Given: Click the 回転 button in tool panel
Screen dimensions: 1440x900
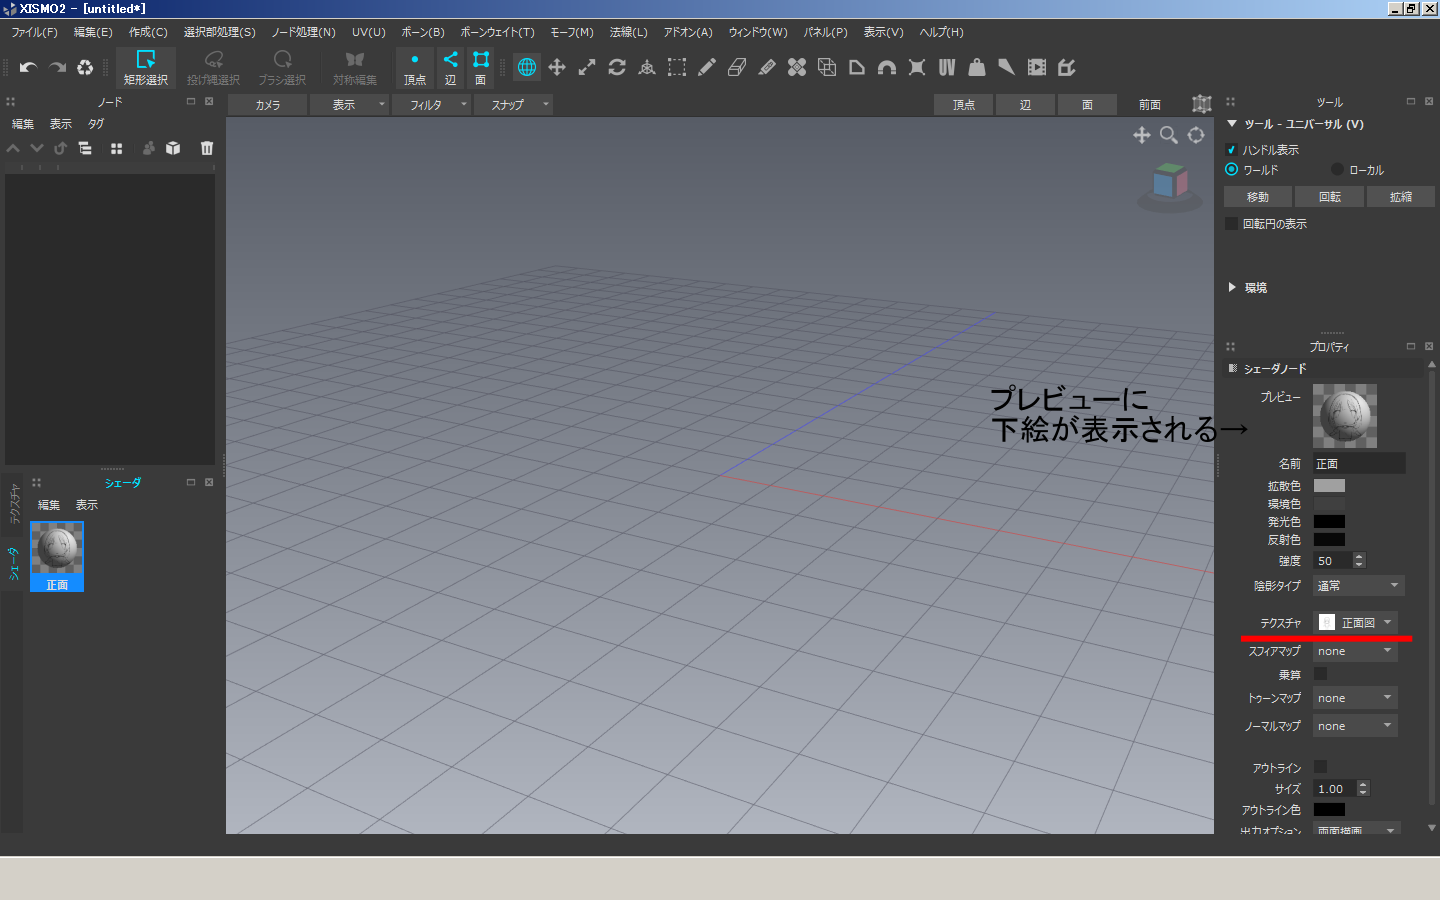Looking at the screenshot, I should (x=1330, y=197).
